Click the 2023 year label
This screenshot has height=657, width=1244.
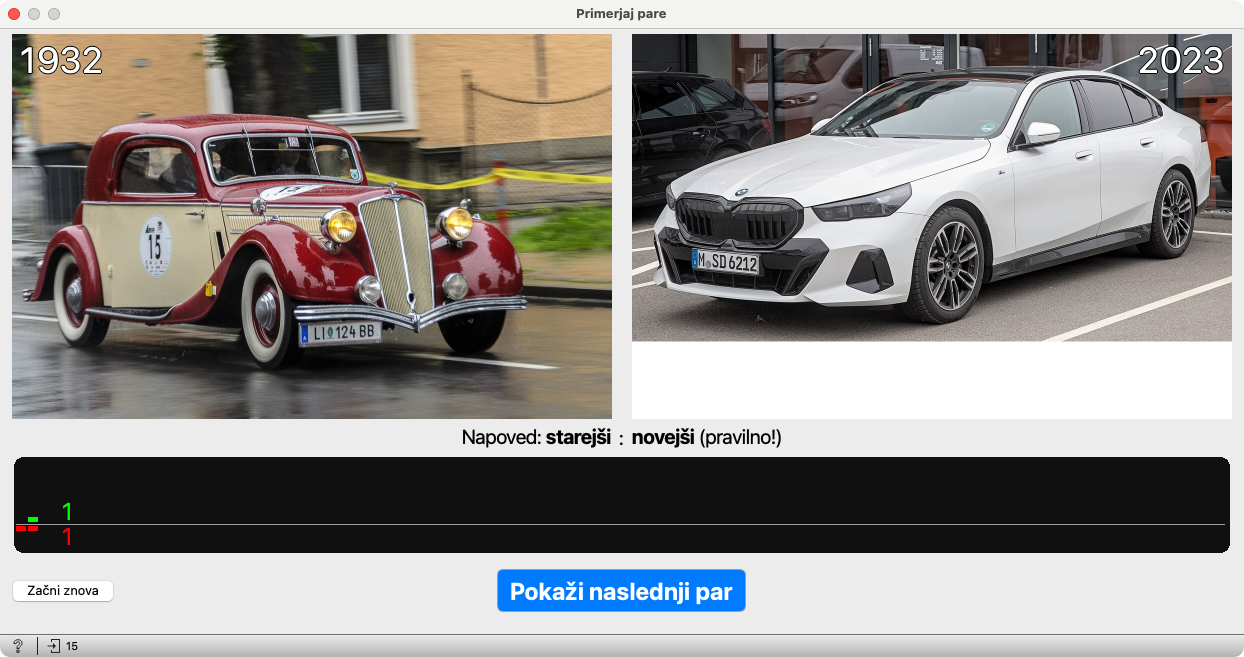[1180, 61]
